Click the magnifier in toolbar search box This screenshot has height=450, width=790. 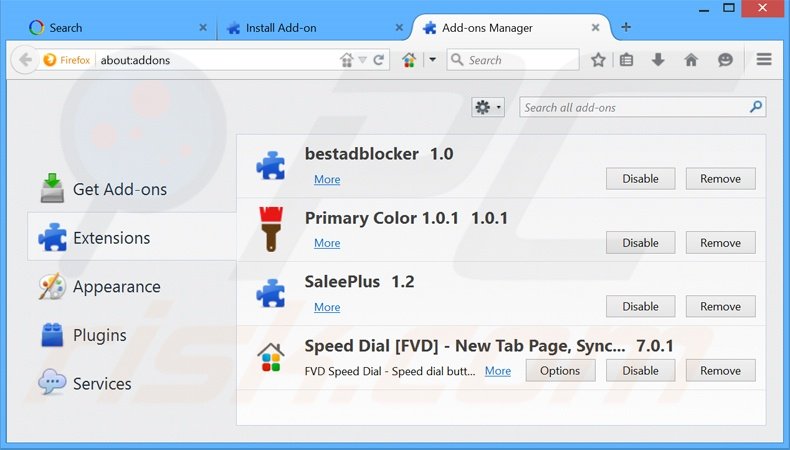point(457,60)
